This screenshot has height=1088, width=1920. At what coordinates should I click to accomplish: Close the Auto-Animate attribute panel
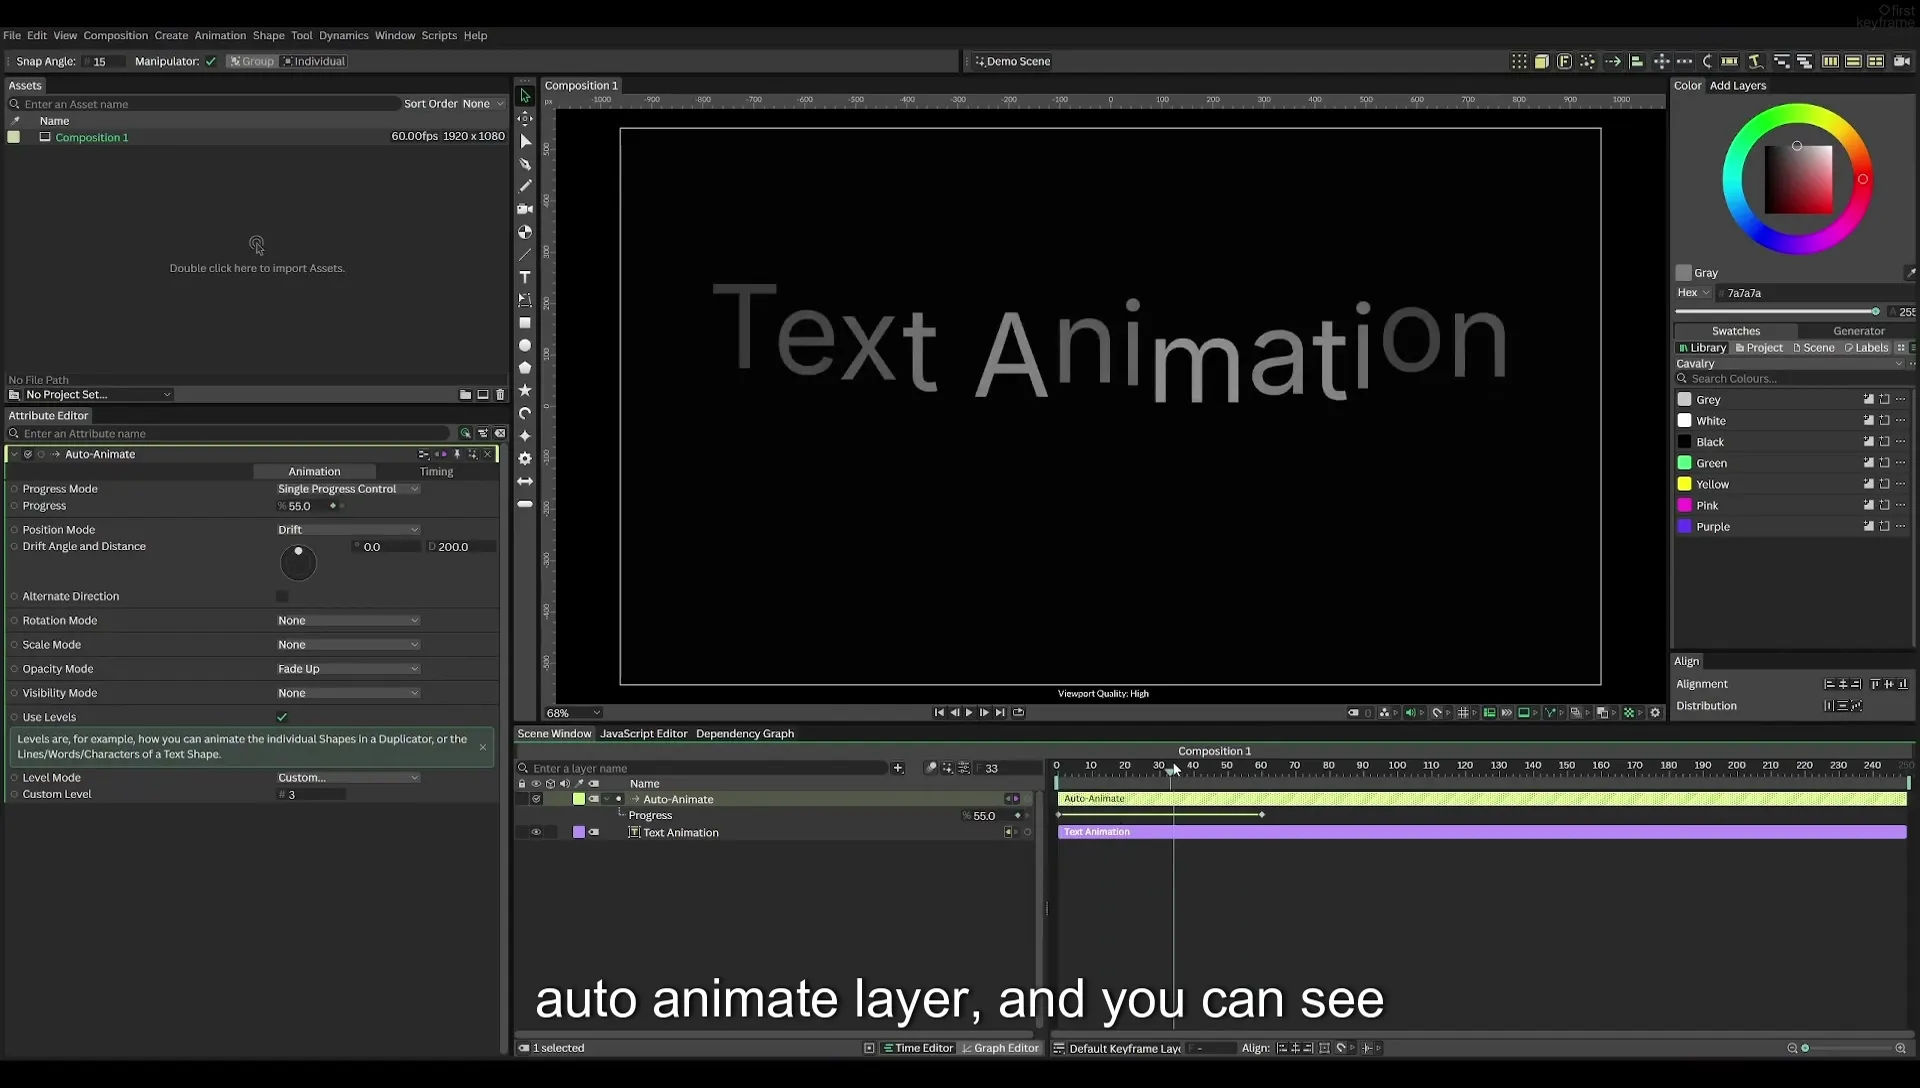[488, 454]
